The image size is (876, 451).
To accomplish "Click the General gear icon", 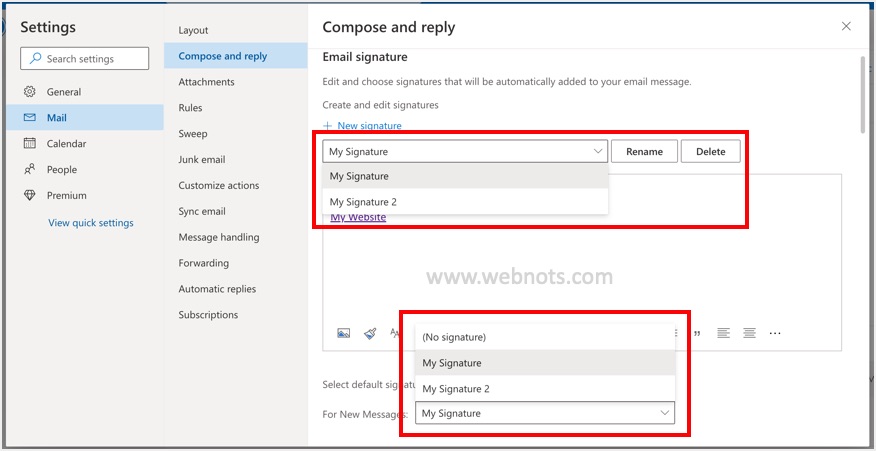I will click(x=29, y=92).
